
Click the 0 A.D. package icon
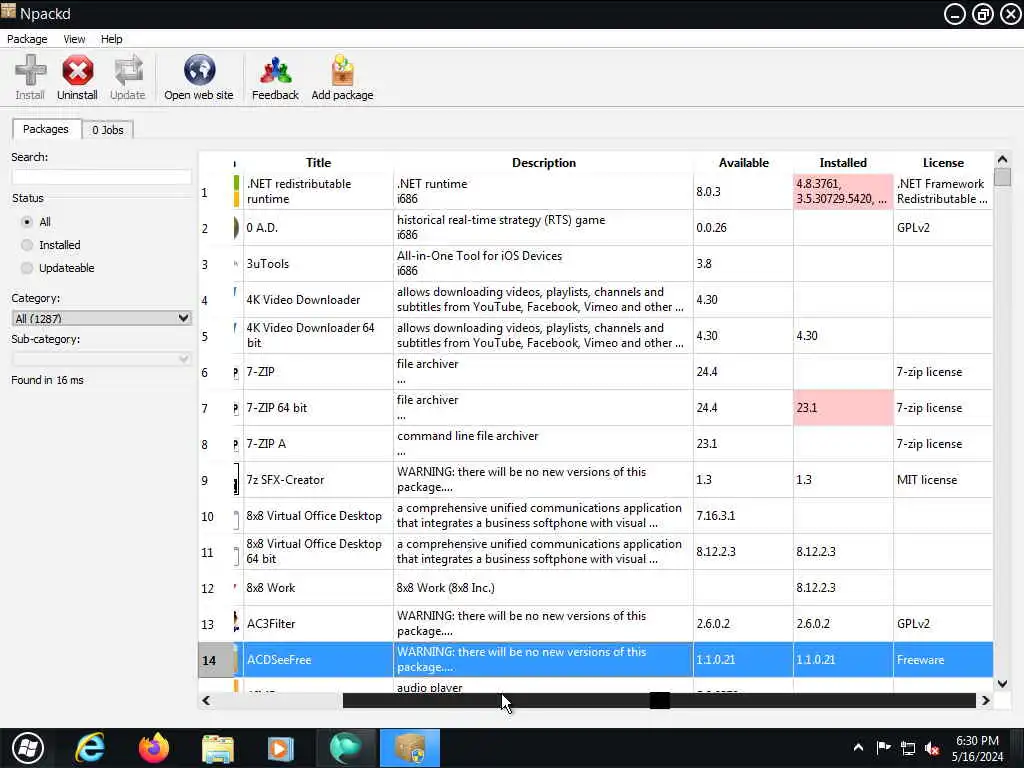(236, 228)
